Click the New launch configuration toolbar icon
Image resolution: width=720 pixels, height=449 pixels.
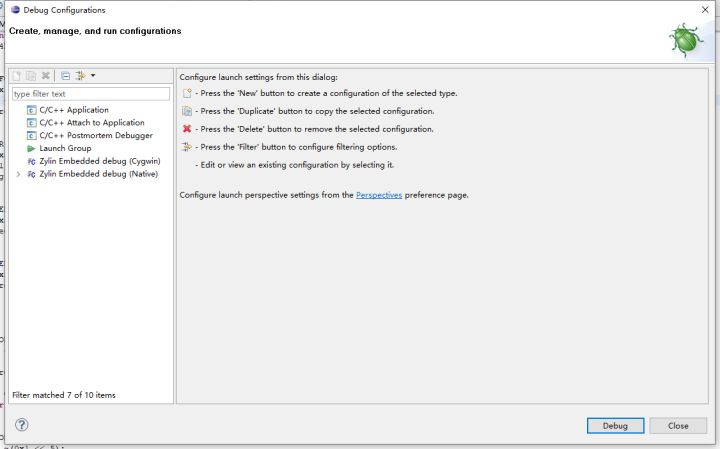pyautogui.click(x=16, y=76)
